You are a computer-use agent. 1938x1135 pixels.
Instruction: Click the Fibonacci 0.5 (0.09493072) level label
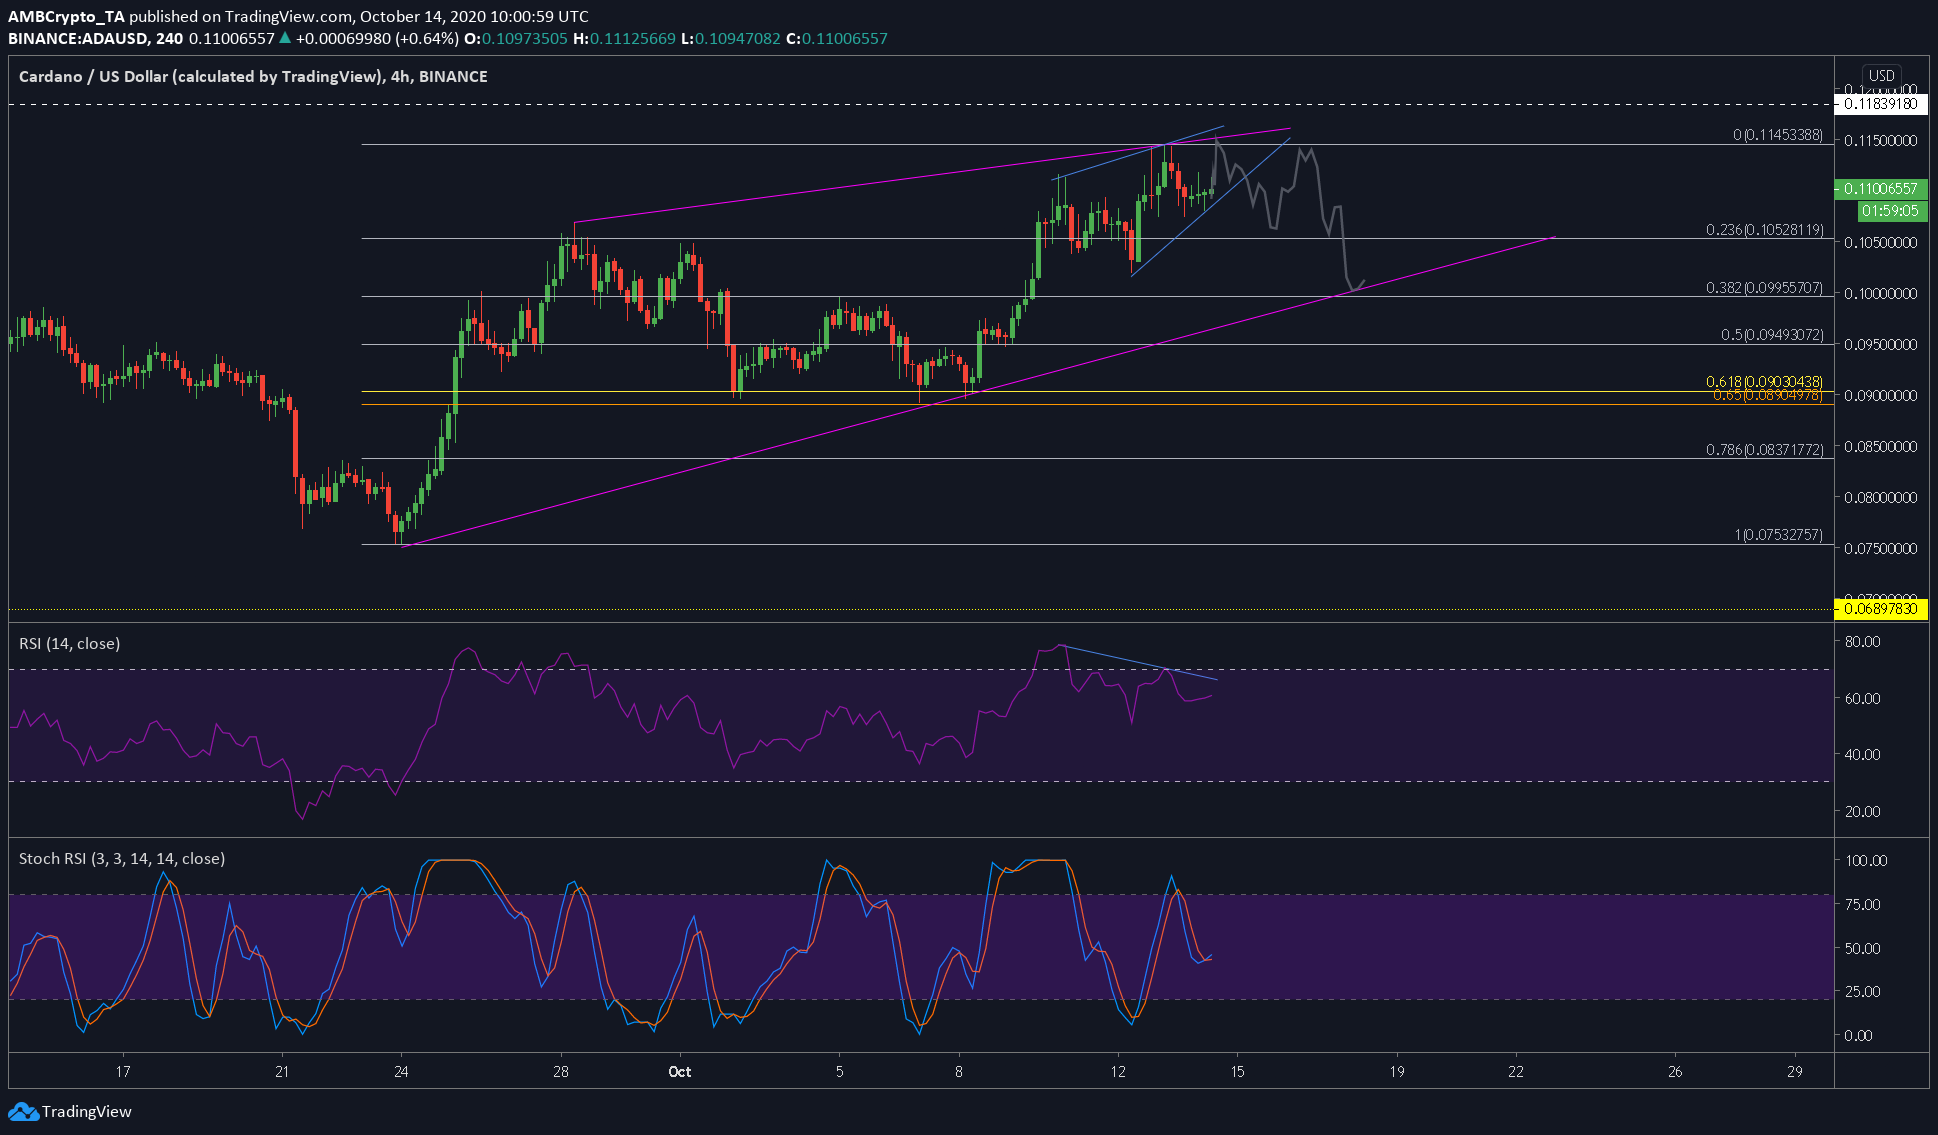click(1771, 335)
